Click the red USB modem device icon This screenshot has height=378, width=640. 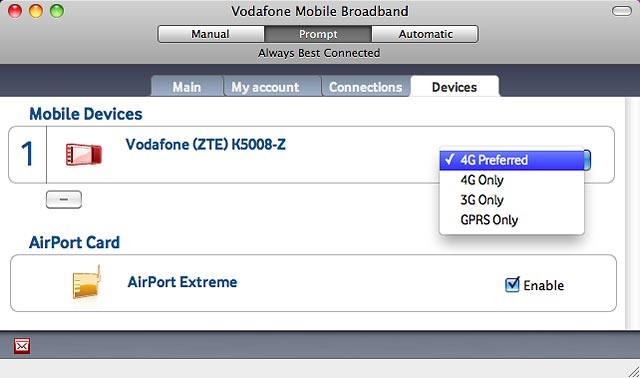tap(84, 155)
